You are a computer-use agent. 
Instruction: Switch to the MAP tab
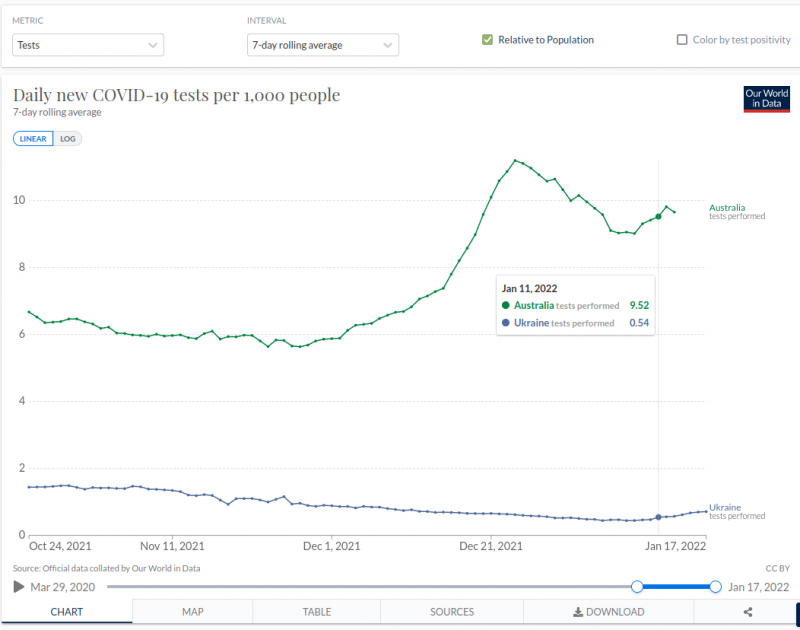(192, 612)
